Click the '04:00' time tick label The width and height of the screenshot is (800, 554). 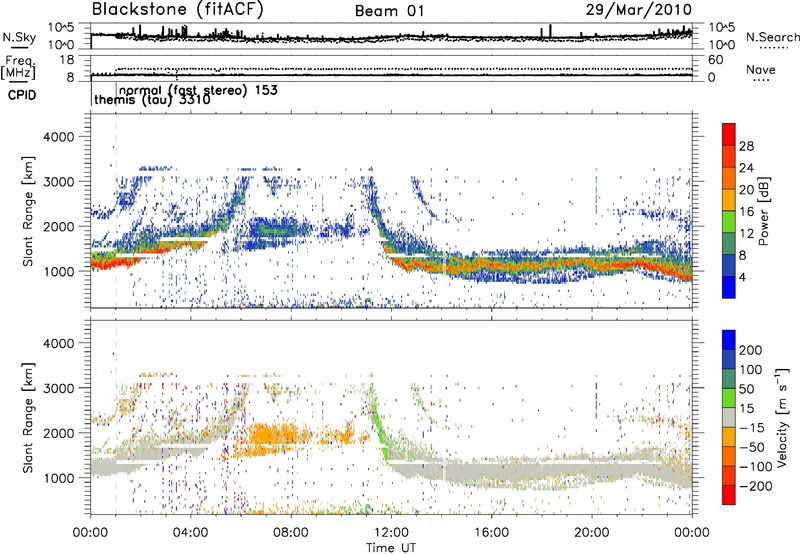[191, 533]
